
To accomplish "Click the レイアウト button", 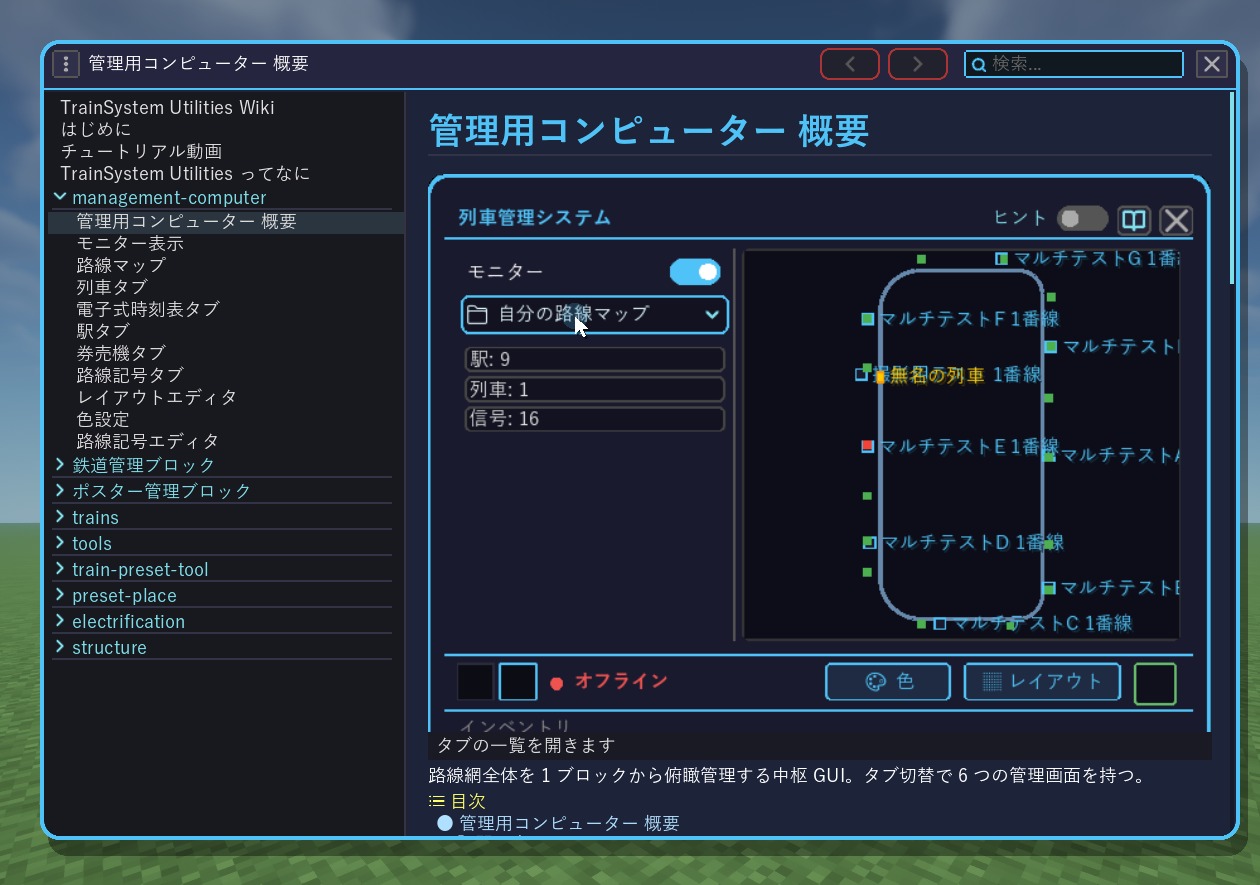I will [1042, 682].
